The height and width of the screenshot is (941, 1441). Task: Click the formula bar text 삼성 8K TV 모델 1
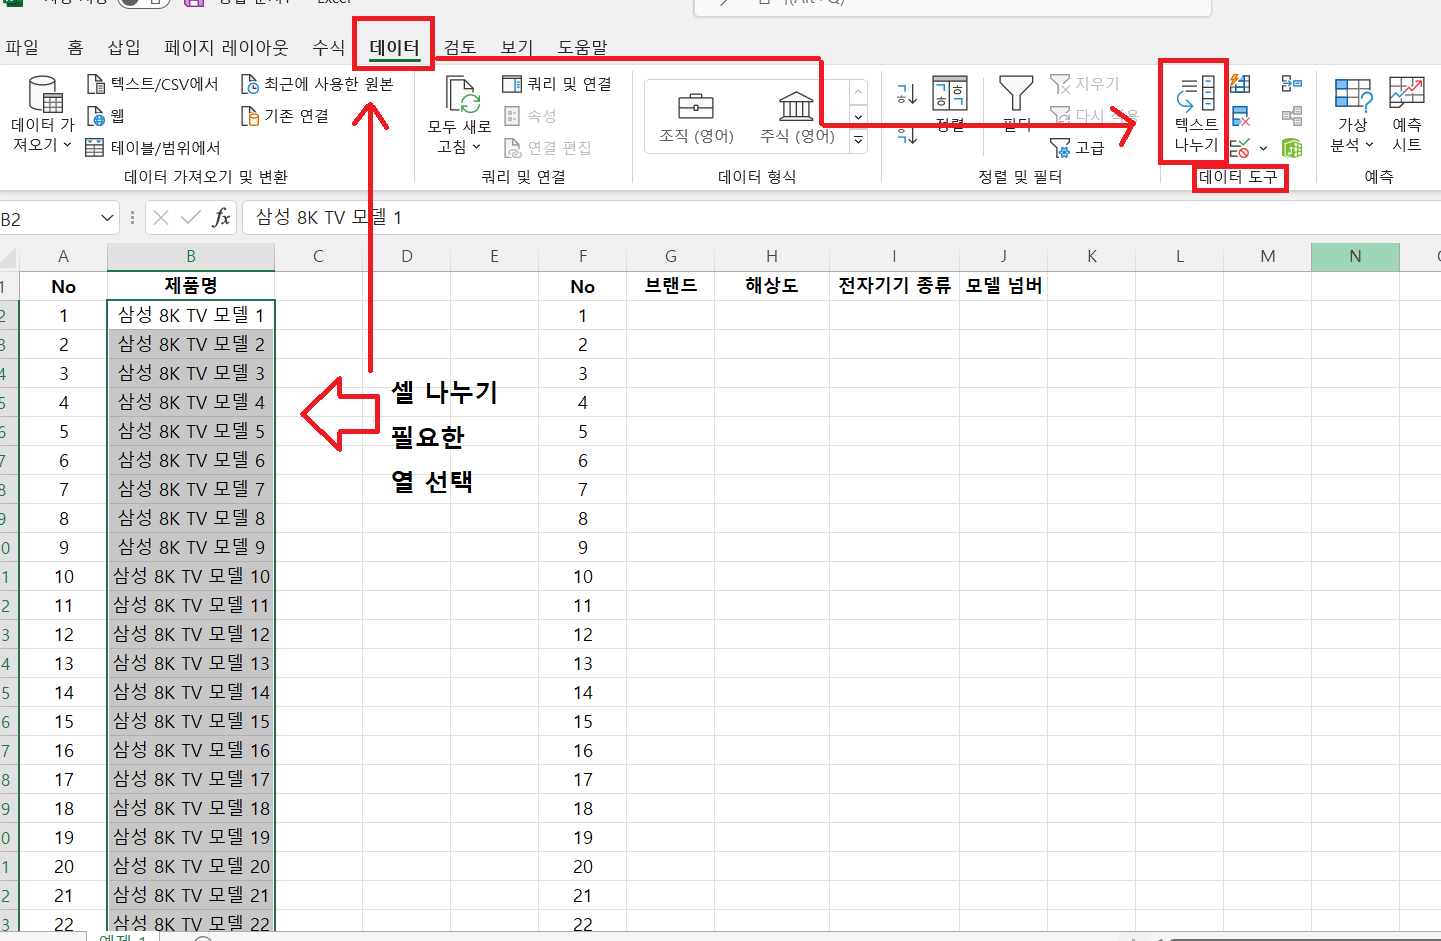328,217
